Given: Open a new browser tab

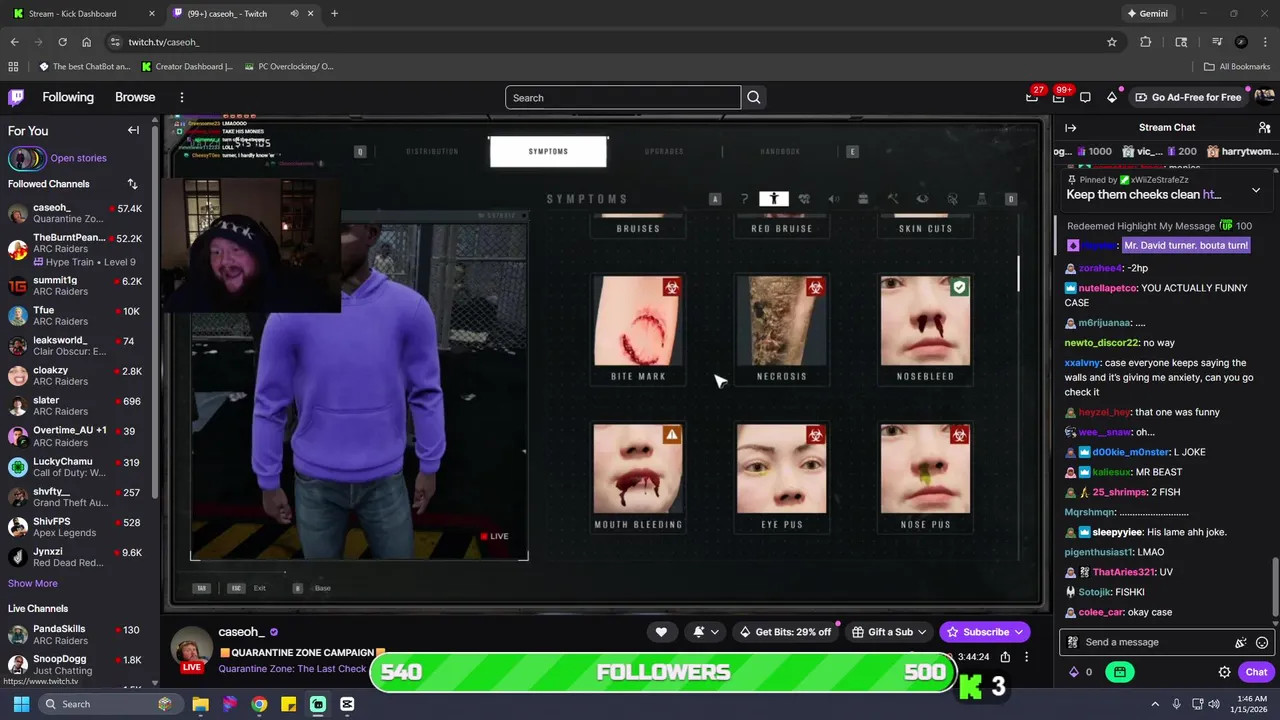Looking at the screenshot, I should click(x=334, y=13).
